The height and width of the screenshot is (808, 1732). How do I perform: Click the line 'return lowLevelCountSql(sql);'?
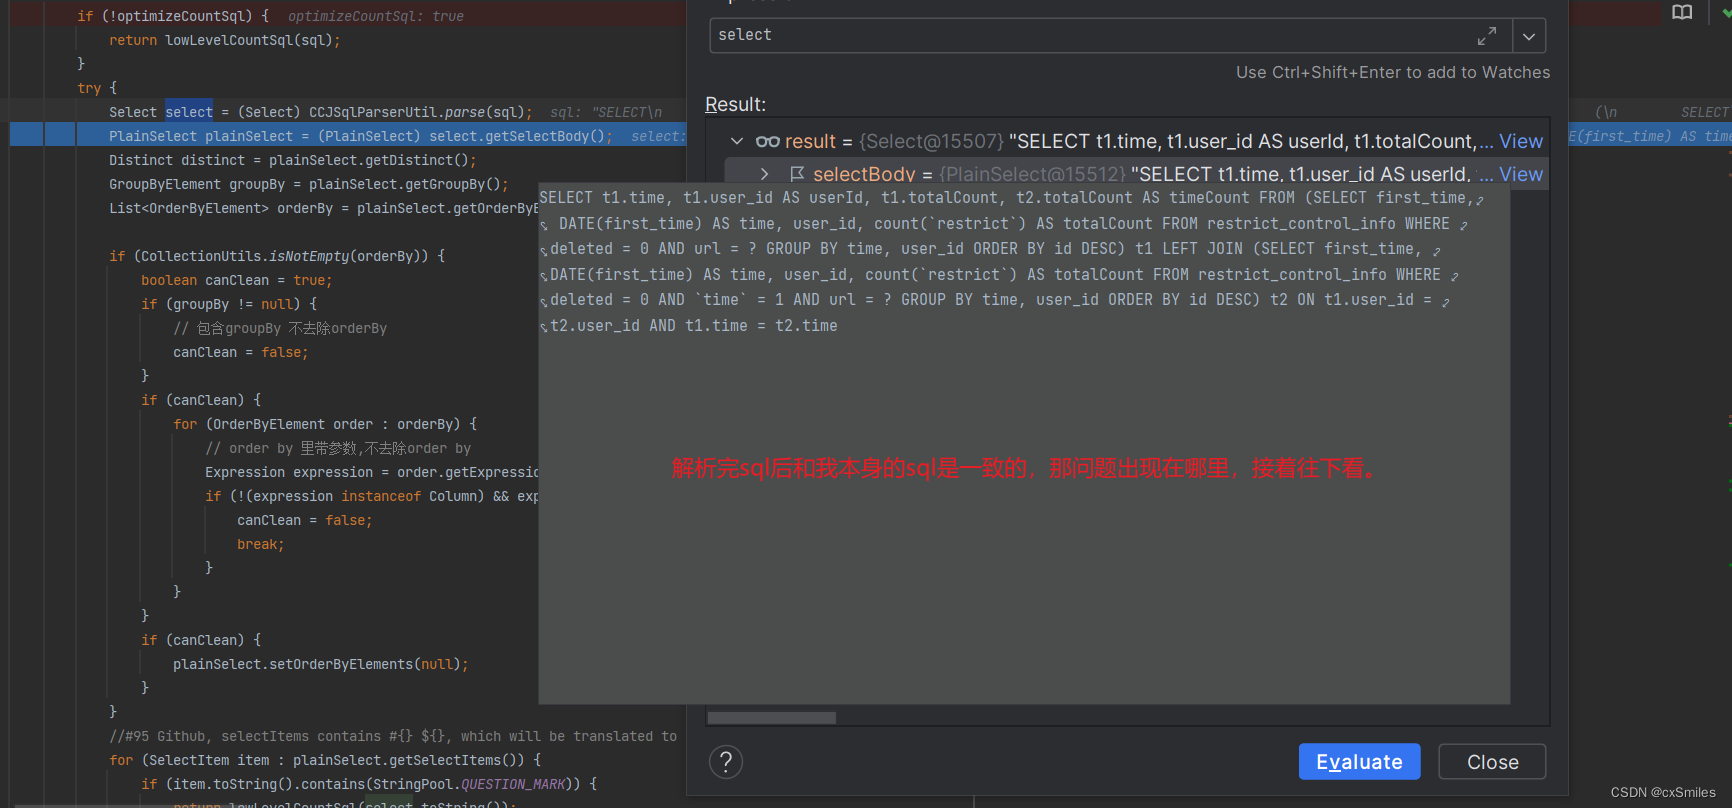pos(225,40)
